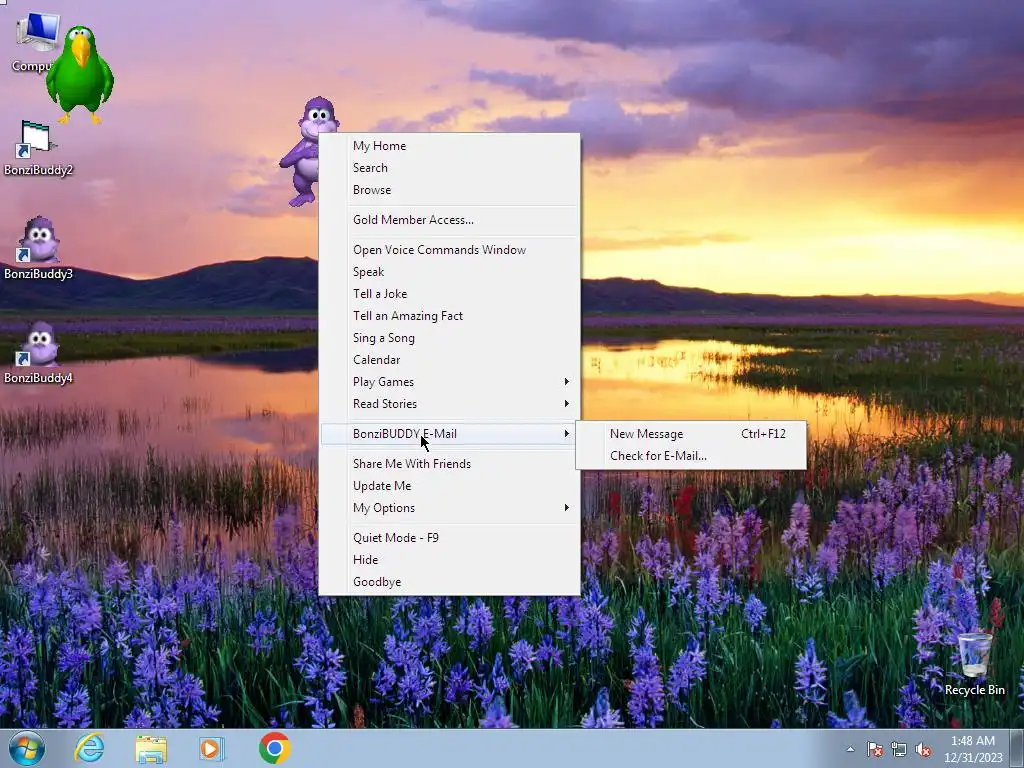Launch Internet Explorer from taskbar

[89, 748]
